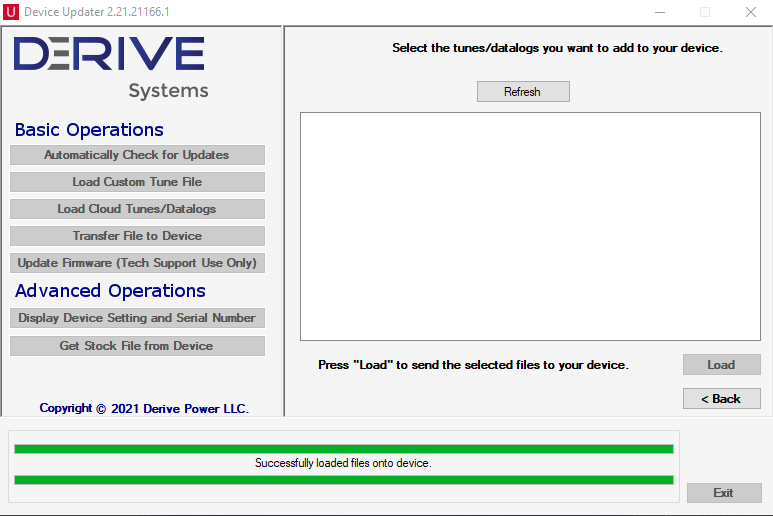Image resolution: width=773 pixels, height=516 pixels.
Task: Click 'Select the tunes/datalogs' instruction text
Action: 558,48
